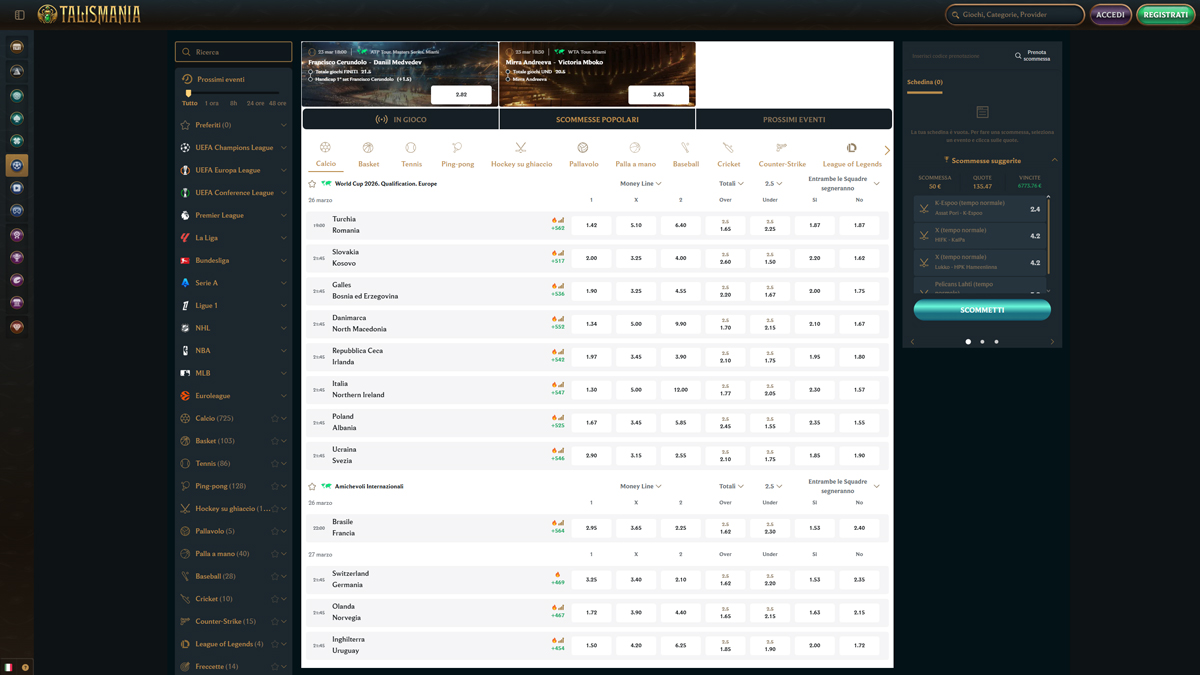Open the Money Line dropdown for World Cup
1200x675 pixels.
pos(640,184)
